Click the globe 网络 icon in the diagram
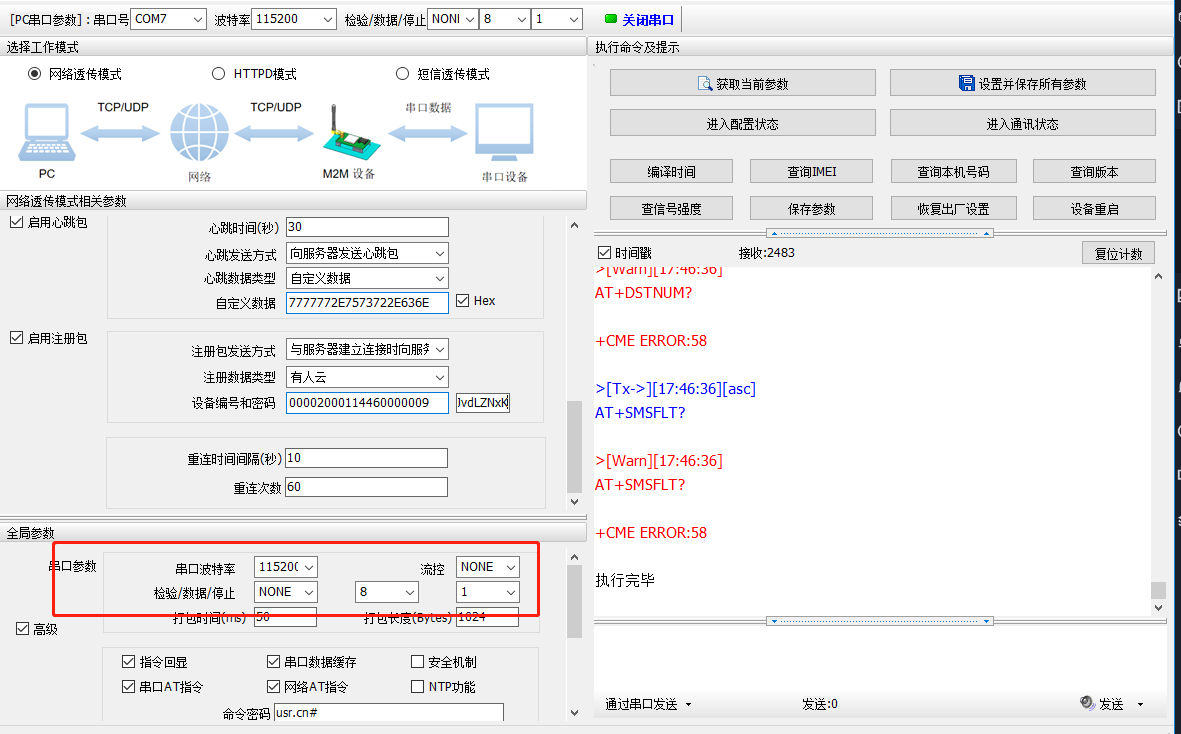 pyautogui.click(x=199, y=133)
